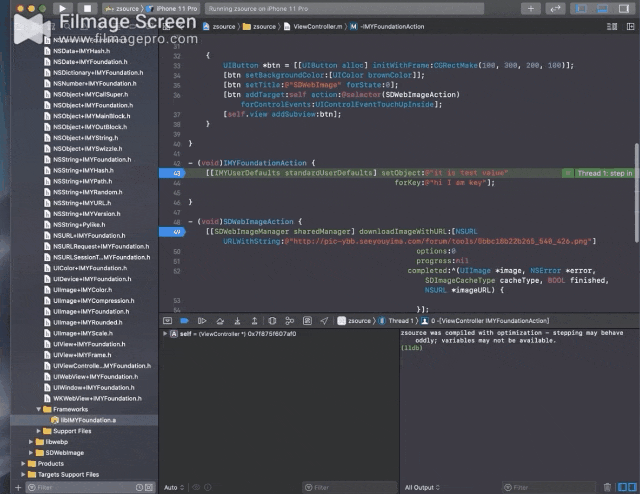Open NSData+IMYHash.h file
This screenshot has height=494, width=640.
click(77, 51)
